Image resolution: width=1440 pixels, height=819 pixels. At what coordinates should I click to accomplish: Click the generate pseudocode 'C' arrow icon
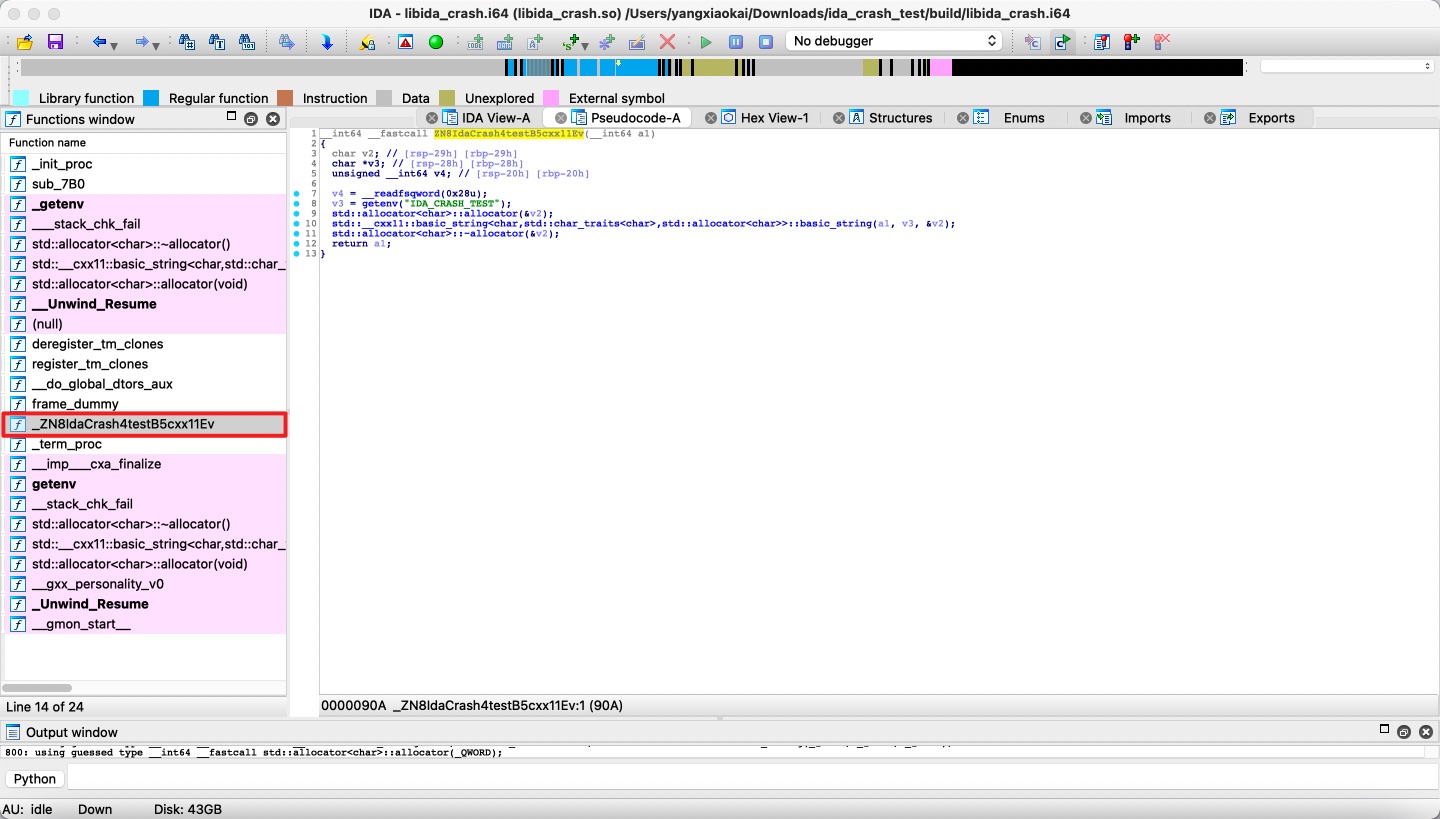(1032, 42)
